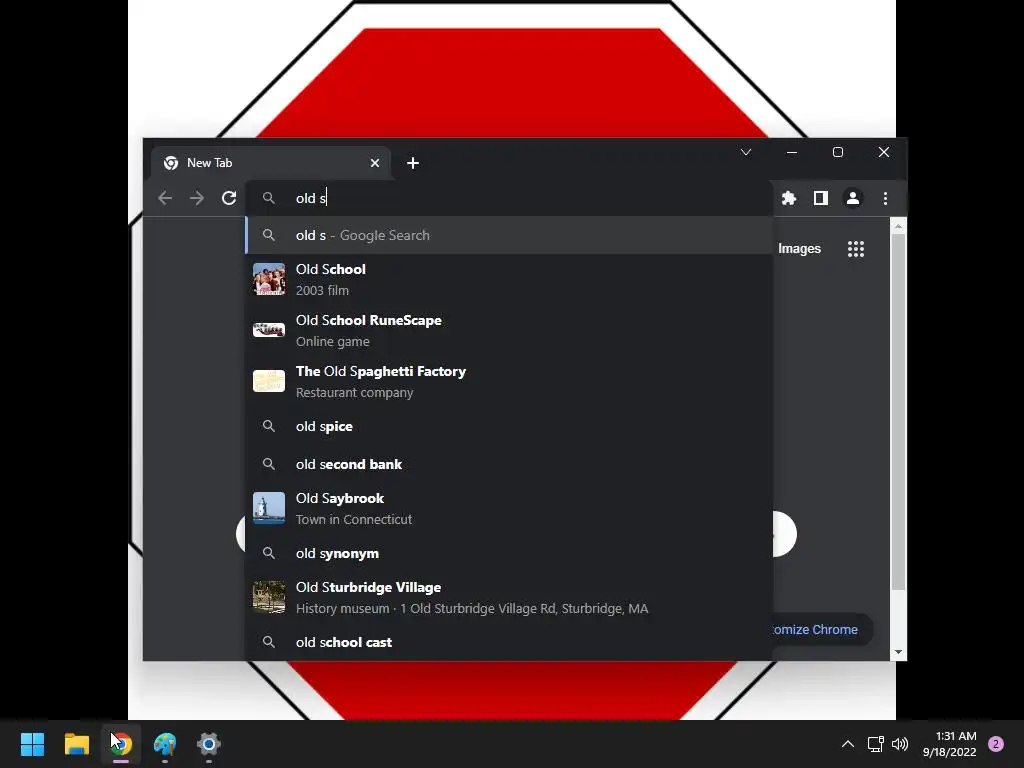Click in the address bar containing 'old s'

tap(509, 198)
